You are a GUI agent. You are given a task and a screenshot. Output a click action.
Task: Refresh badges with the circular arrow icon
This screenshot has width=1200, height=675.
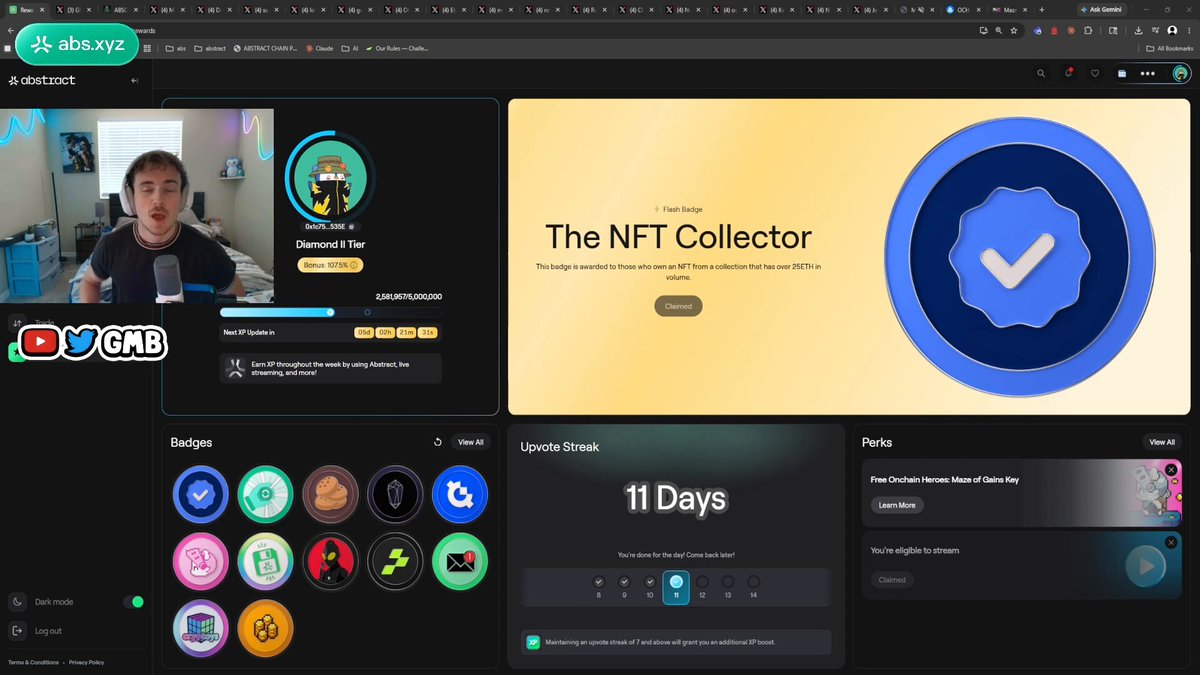(437, 442)
